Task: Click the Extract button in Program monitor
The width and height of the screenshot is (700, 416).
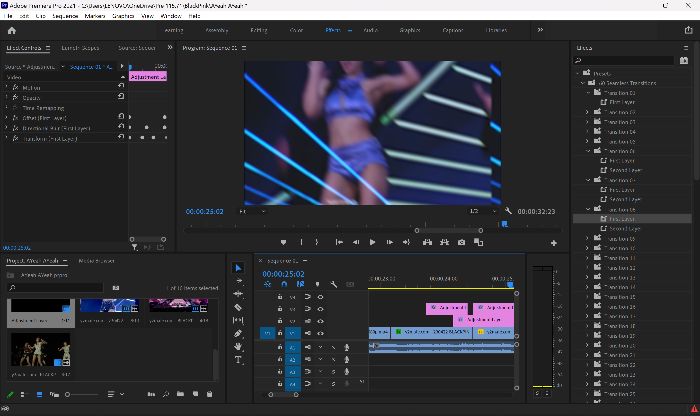Action: pos(444,242)
